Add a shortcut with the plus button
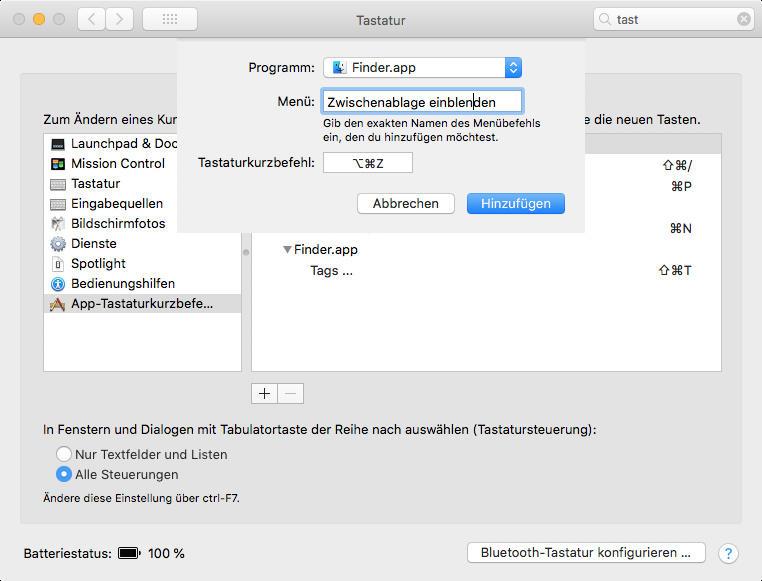This screenshot has width=762, height=581. 264,393
